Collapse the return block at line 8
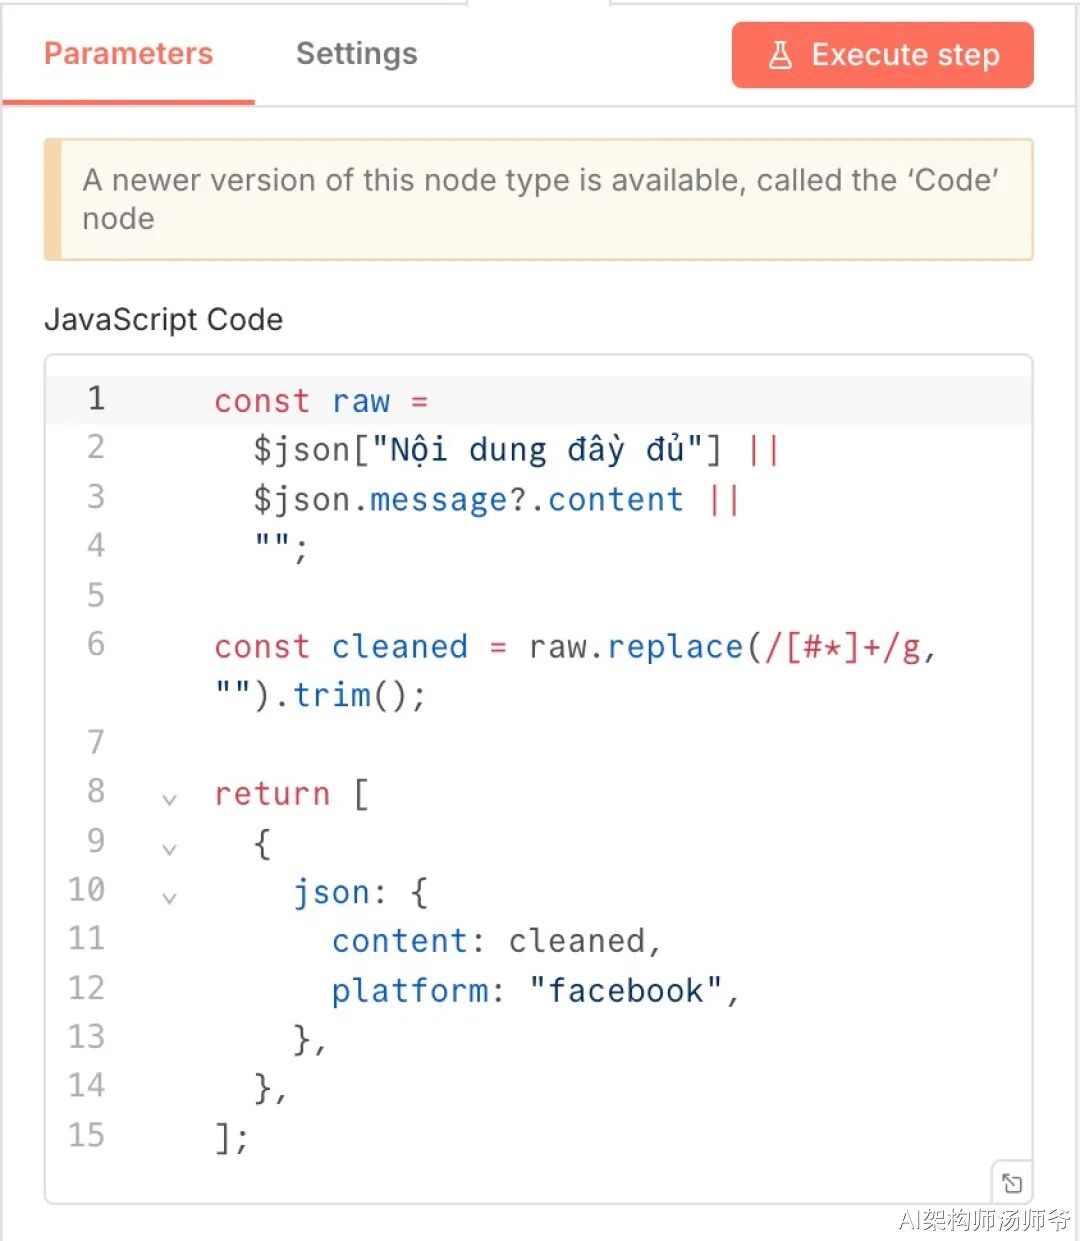The image size is (1080, 1241). [x=169, y=798]
